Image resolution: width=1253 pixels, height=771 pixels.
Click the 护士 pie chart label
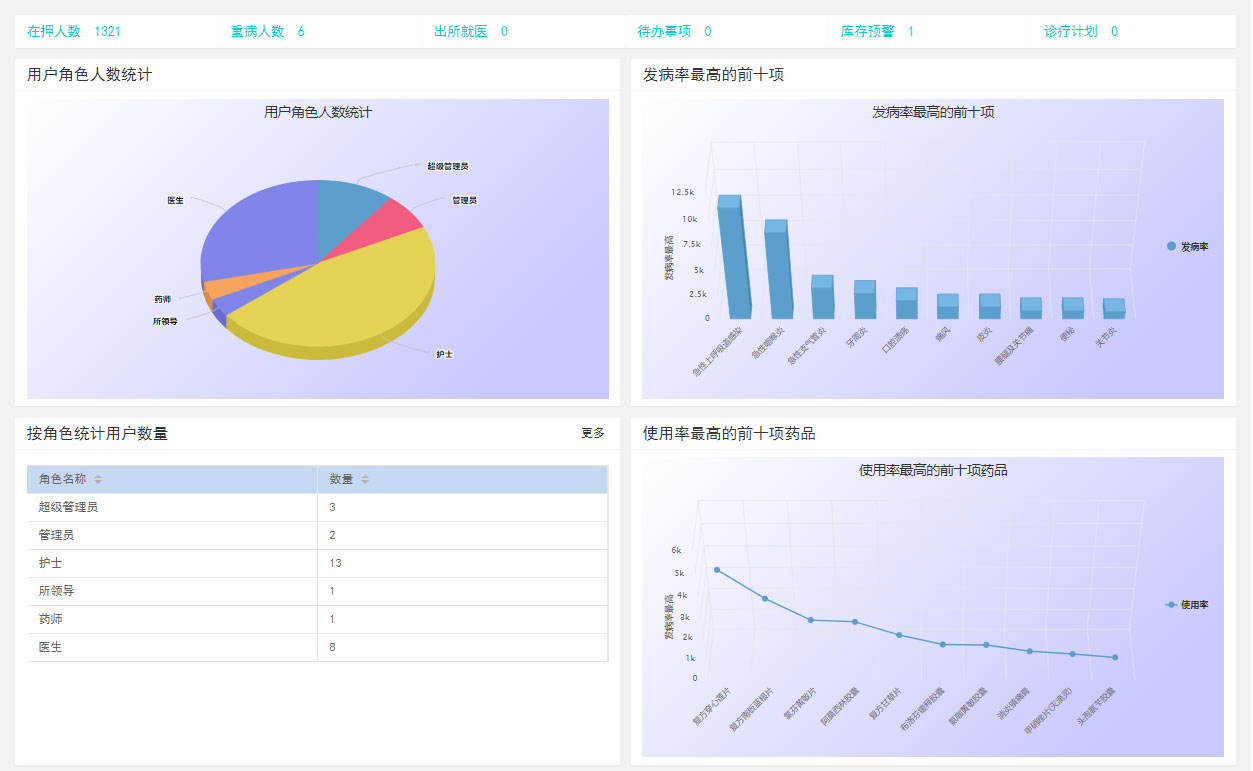(444, 354)
